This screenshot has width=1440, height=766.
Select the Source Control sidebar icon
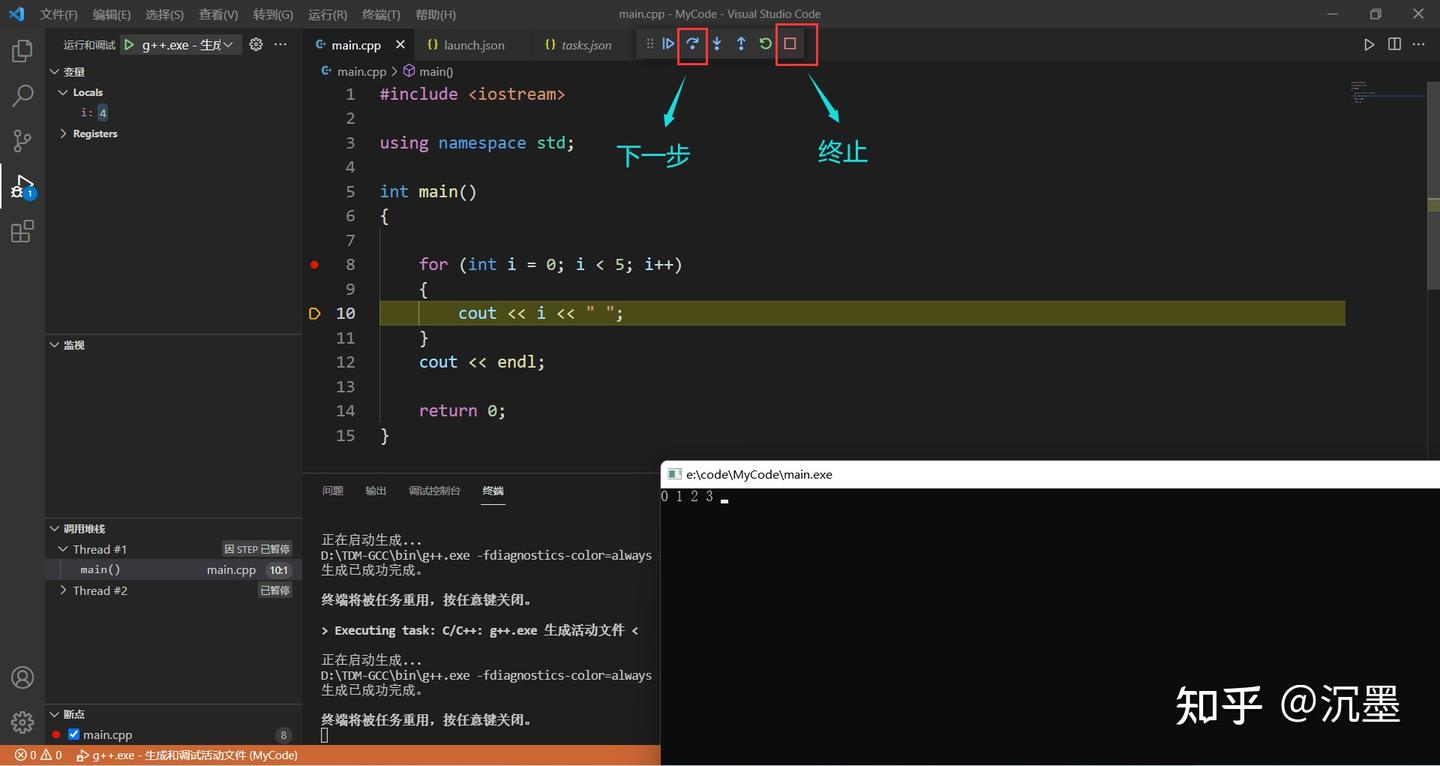[22, 140]
